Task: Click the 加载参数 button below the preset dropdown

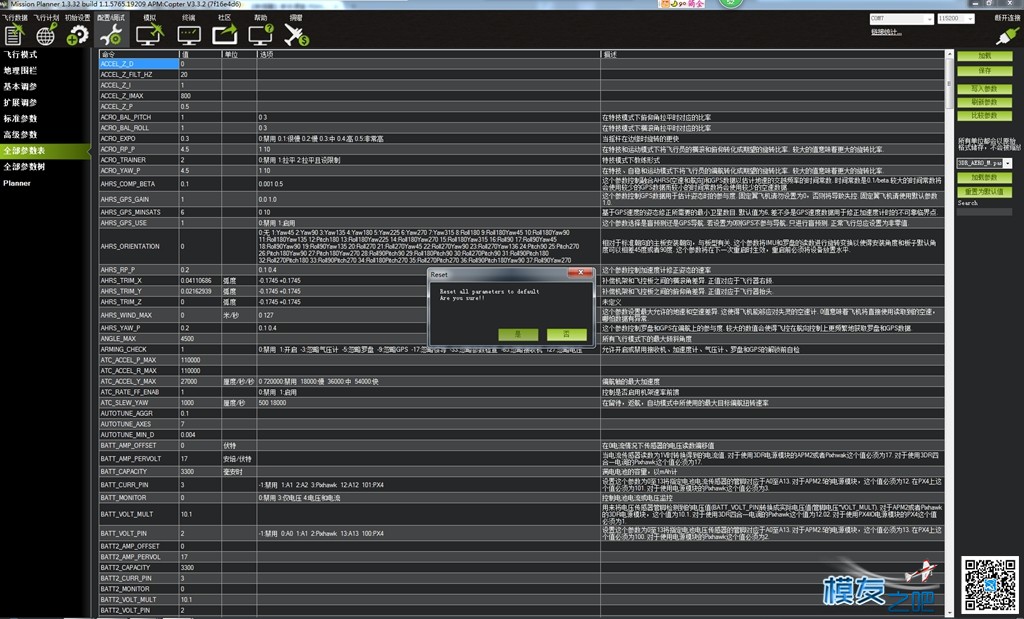Action: coord(985,178)
